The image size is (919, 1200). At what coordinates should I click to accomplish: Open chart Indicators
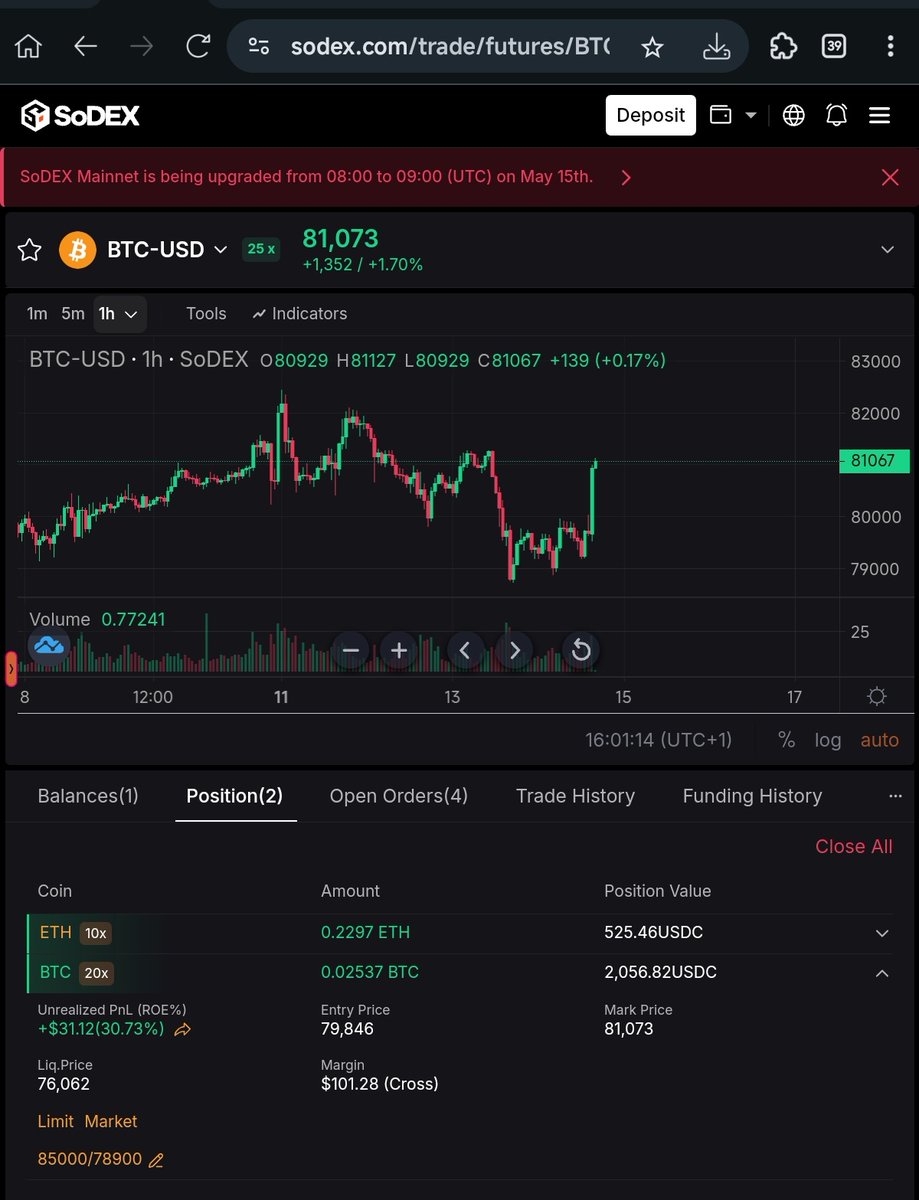tap(300, 314)
